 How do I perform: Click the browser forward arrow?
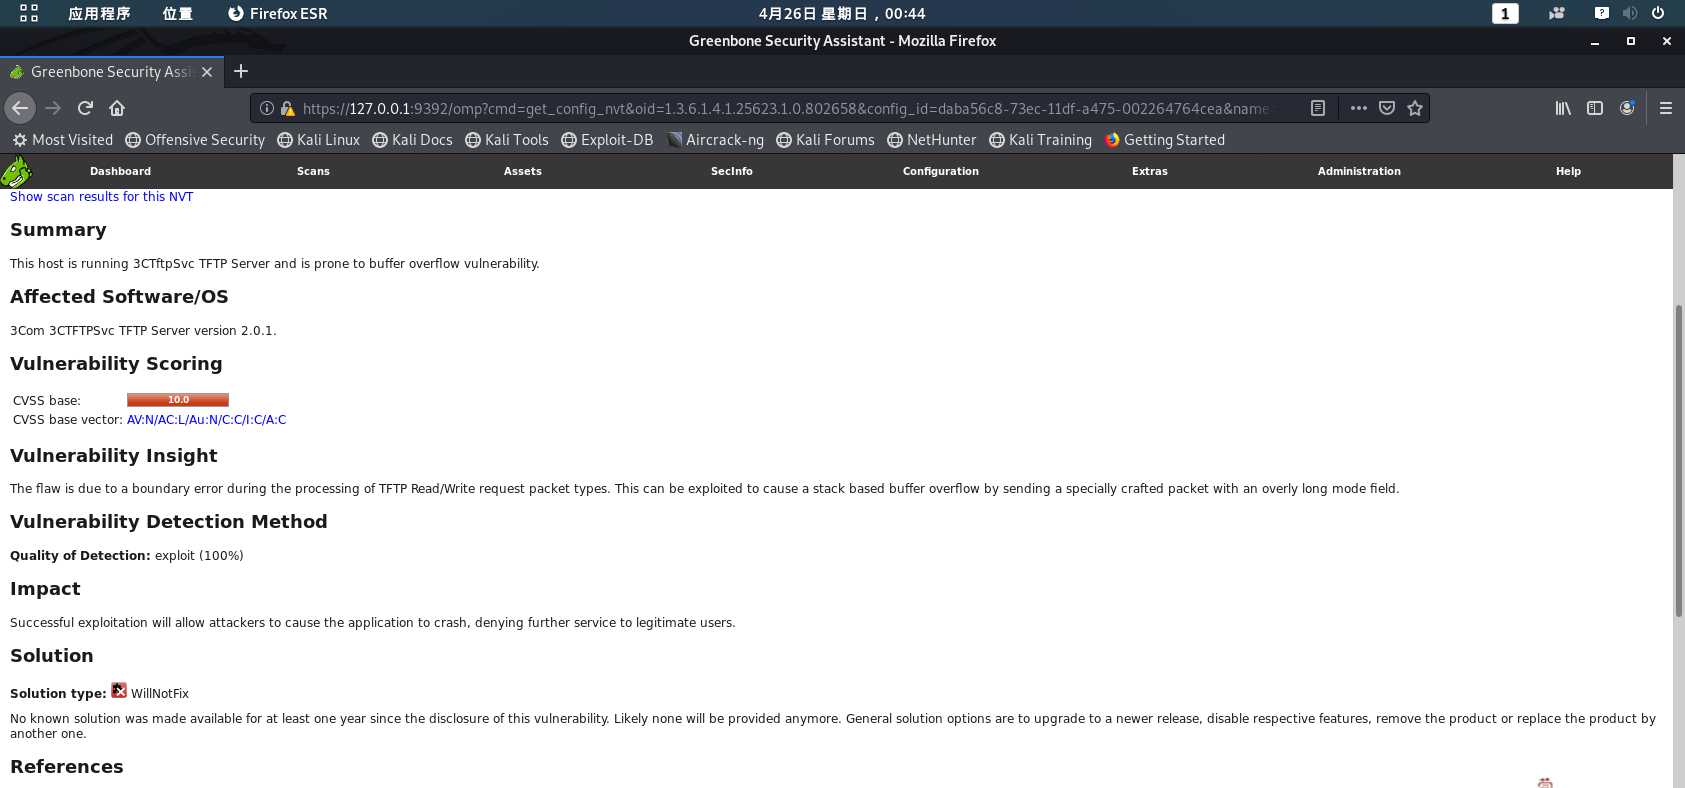(x=53, y=108)
